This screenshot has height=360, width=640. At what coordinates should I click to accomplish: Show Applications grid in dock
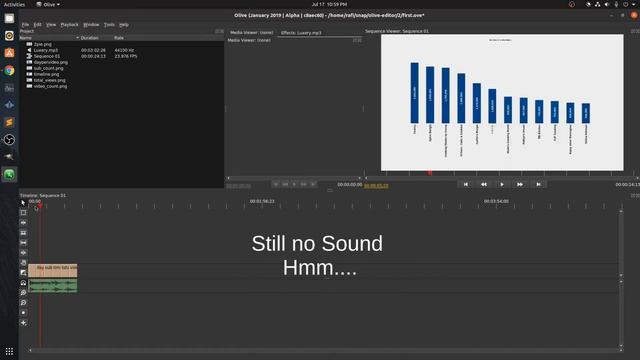click(x=9, y=351)
